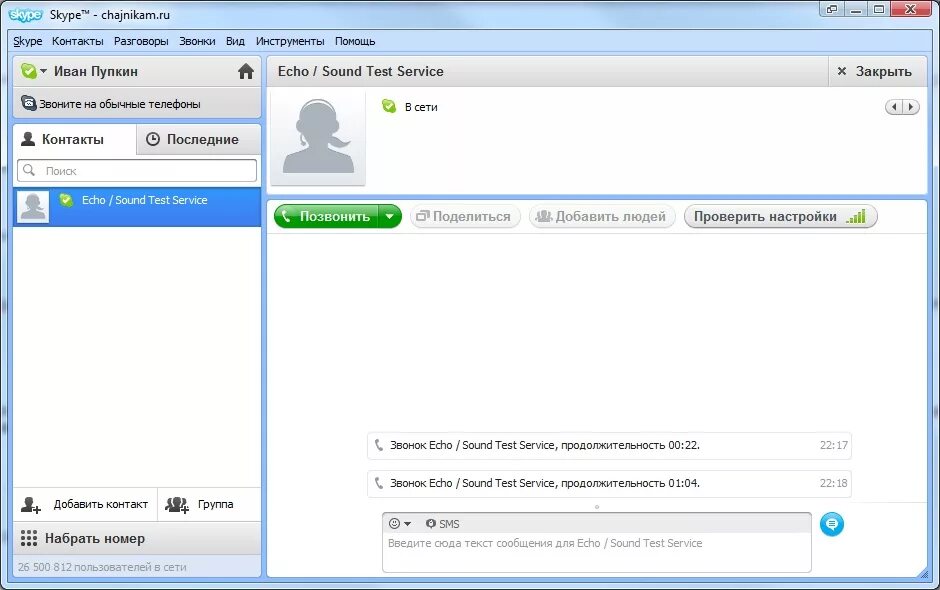Click the 22:17 timestamp

click(x=833, y=445)
